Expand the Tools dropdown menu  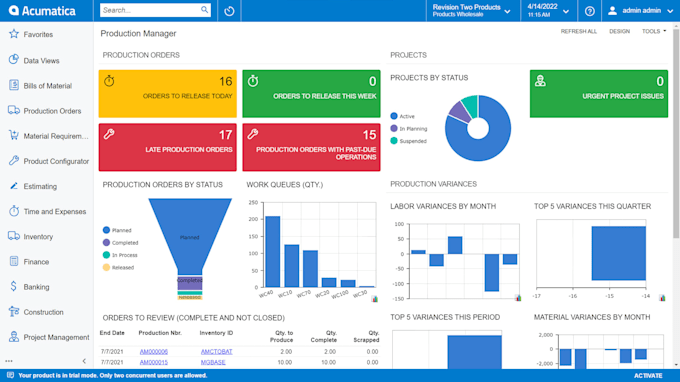(654, 31)
